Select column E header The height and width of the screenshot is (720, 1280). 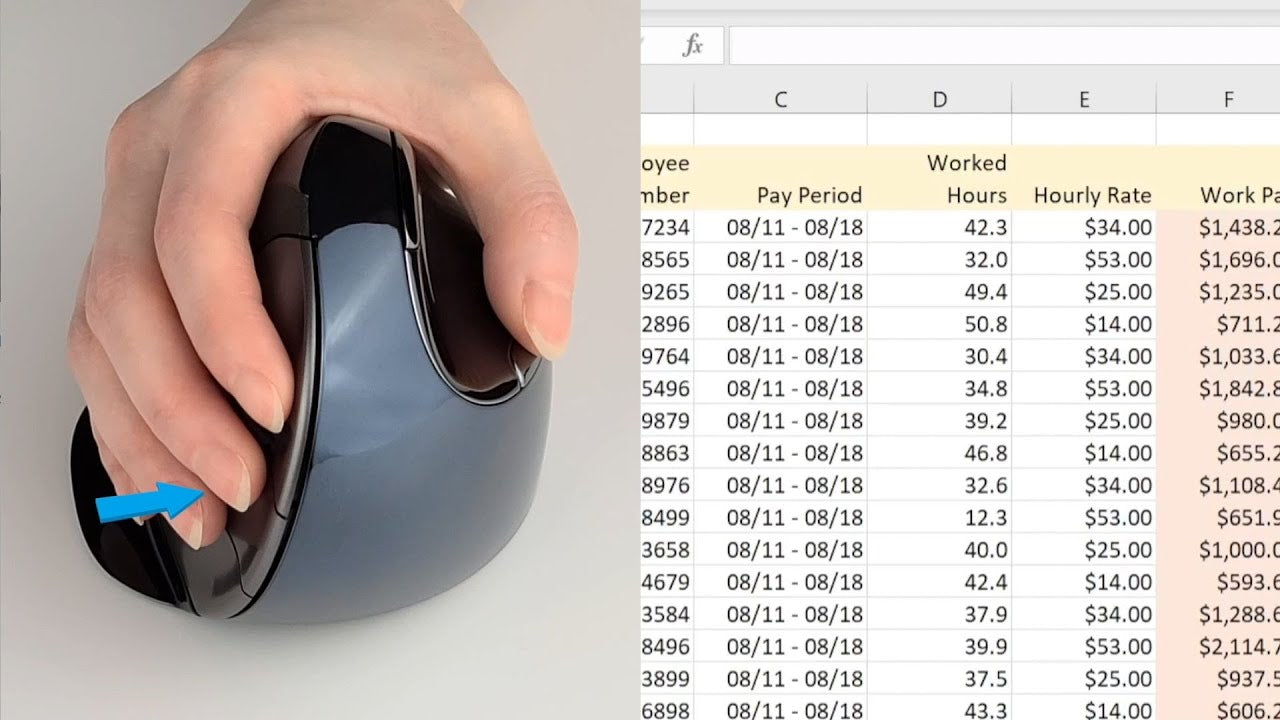pyautogui.click(x=1084, y=99)
